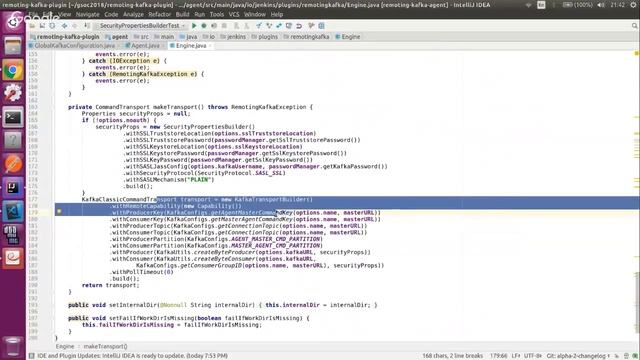Click the Run with Coverage icon
640x360 pixels.
[x=214, y=26]
